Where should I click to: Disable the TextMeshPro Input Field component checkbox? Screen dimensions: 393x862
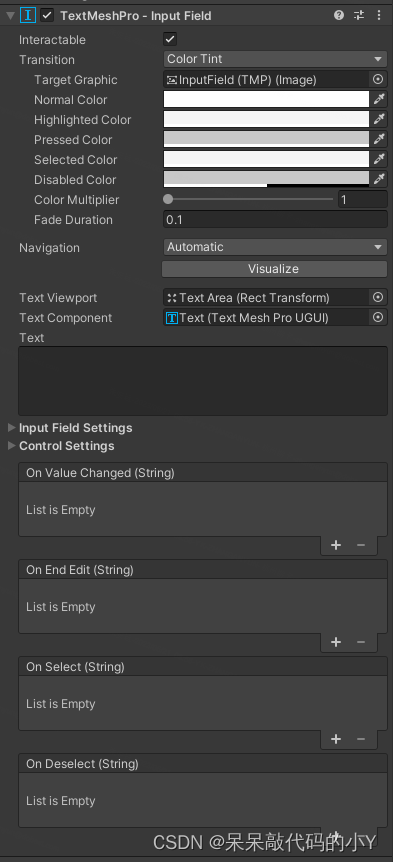tap(47, 15)
